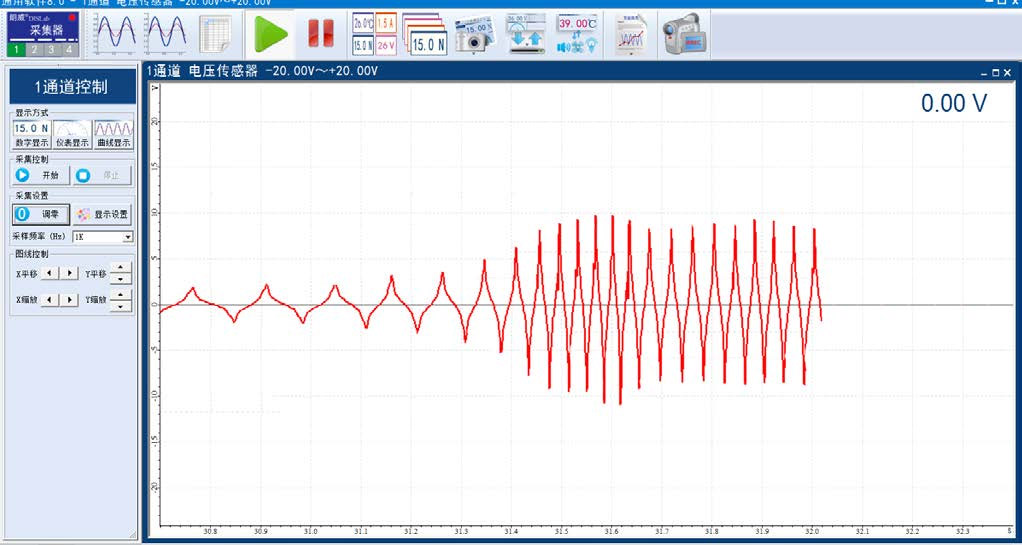Open the data table spreadsheet icon
This screenshot has height=545, width=1022.
[215, 34]
